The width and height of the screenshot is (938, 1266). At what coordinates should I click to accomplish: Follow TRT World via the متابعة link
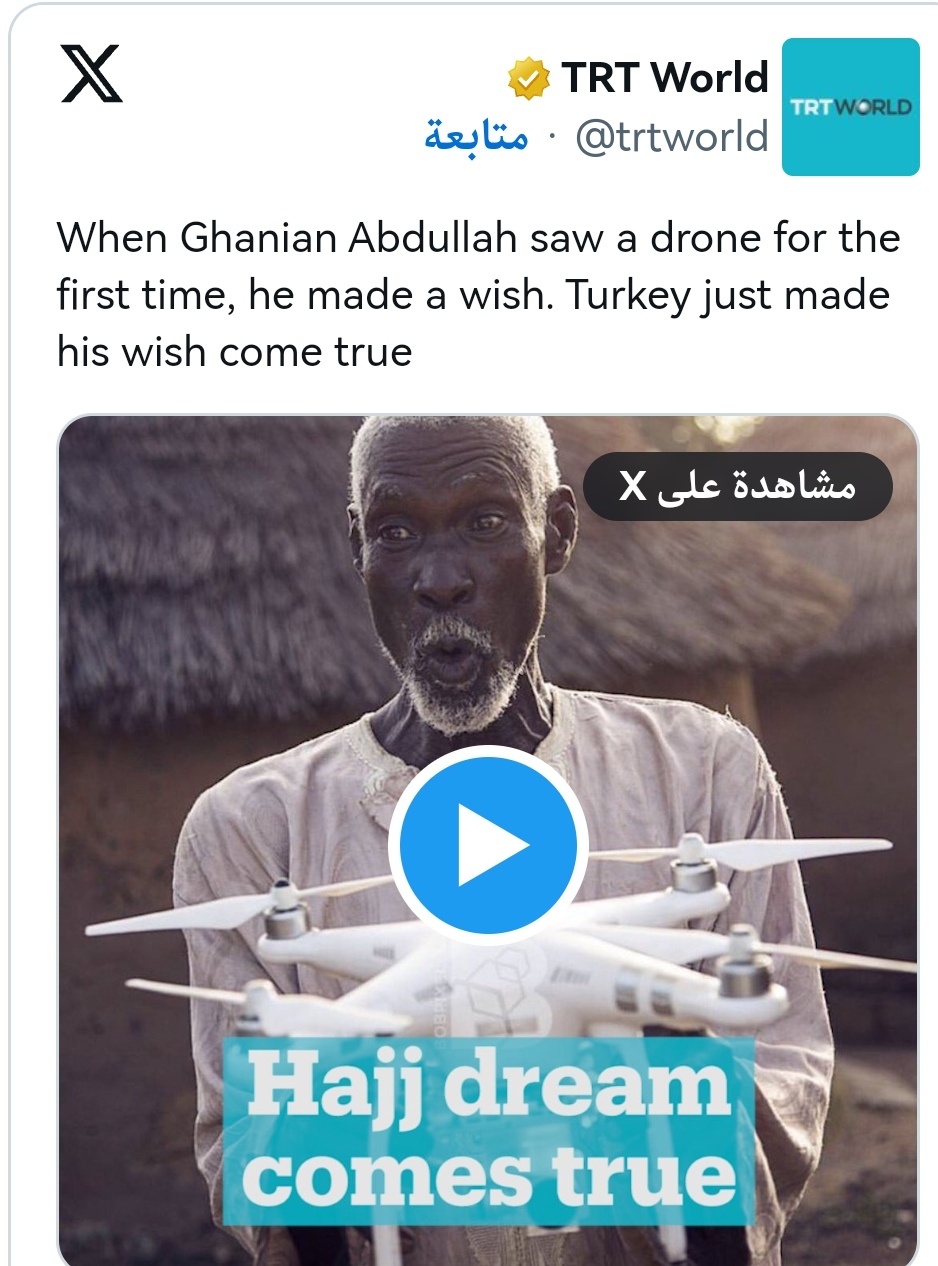coord(475,135)
